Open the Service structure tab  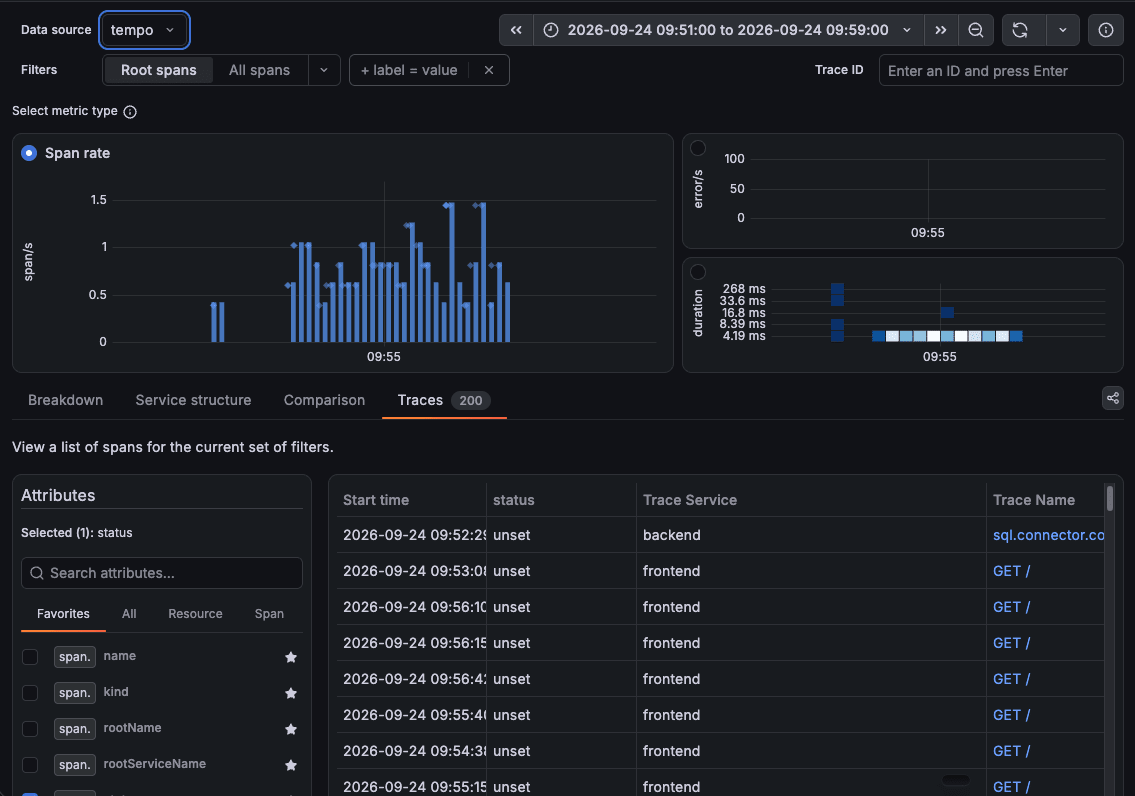(193, 400)
